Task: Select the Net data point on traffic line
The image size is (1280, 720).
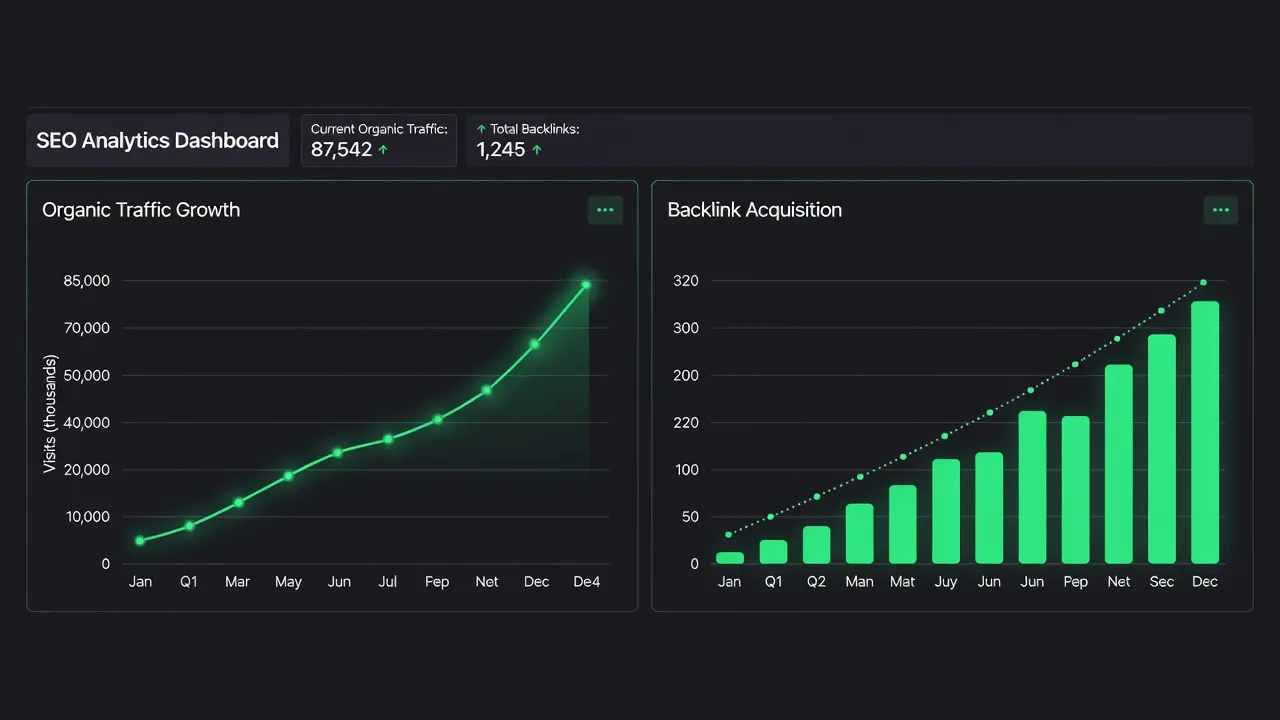Action: coord(487,390)
